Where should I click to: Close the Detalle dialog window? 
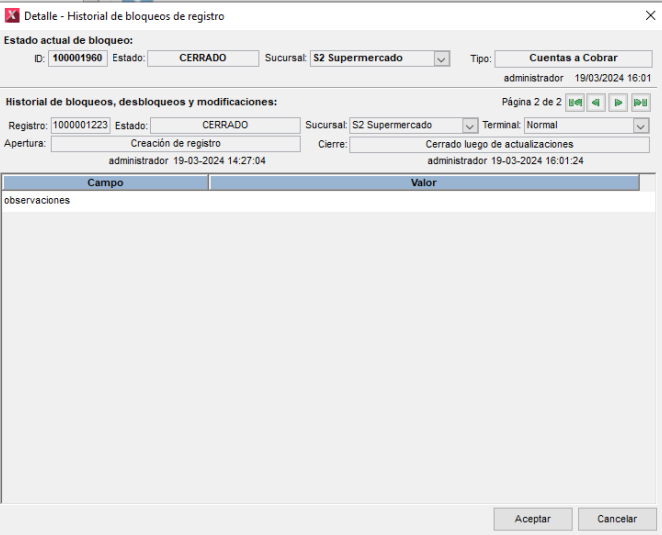pos(644,16)
